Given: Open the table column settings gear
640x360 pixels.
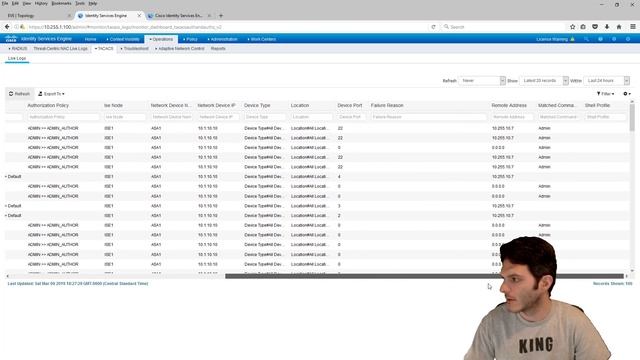Looking at the screenshot, I should click(x=627, y=94).
